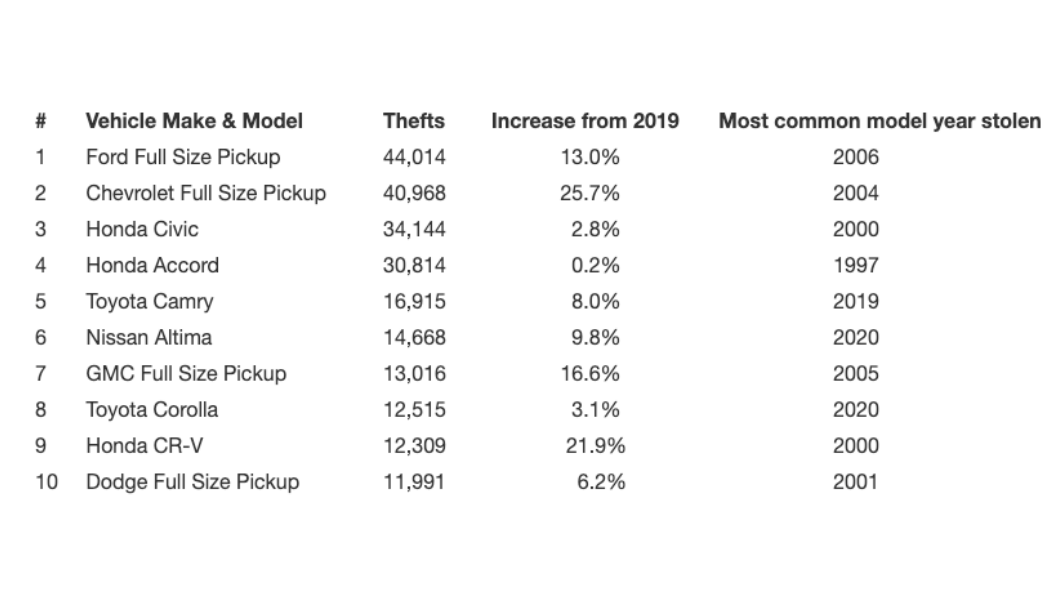The image size is (1060, 596).
Task: Click the Dodge Full Size Pickup entry
Action: (x=193, y=482)
